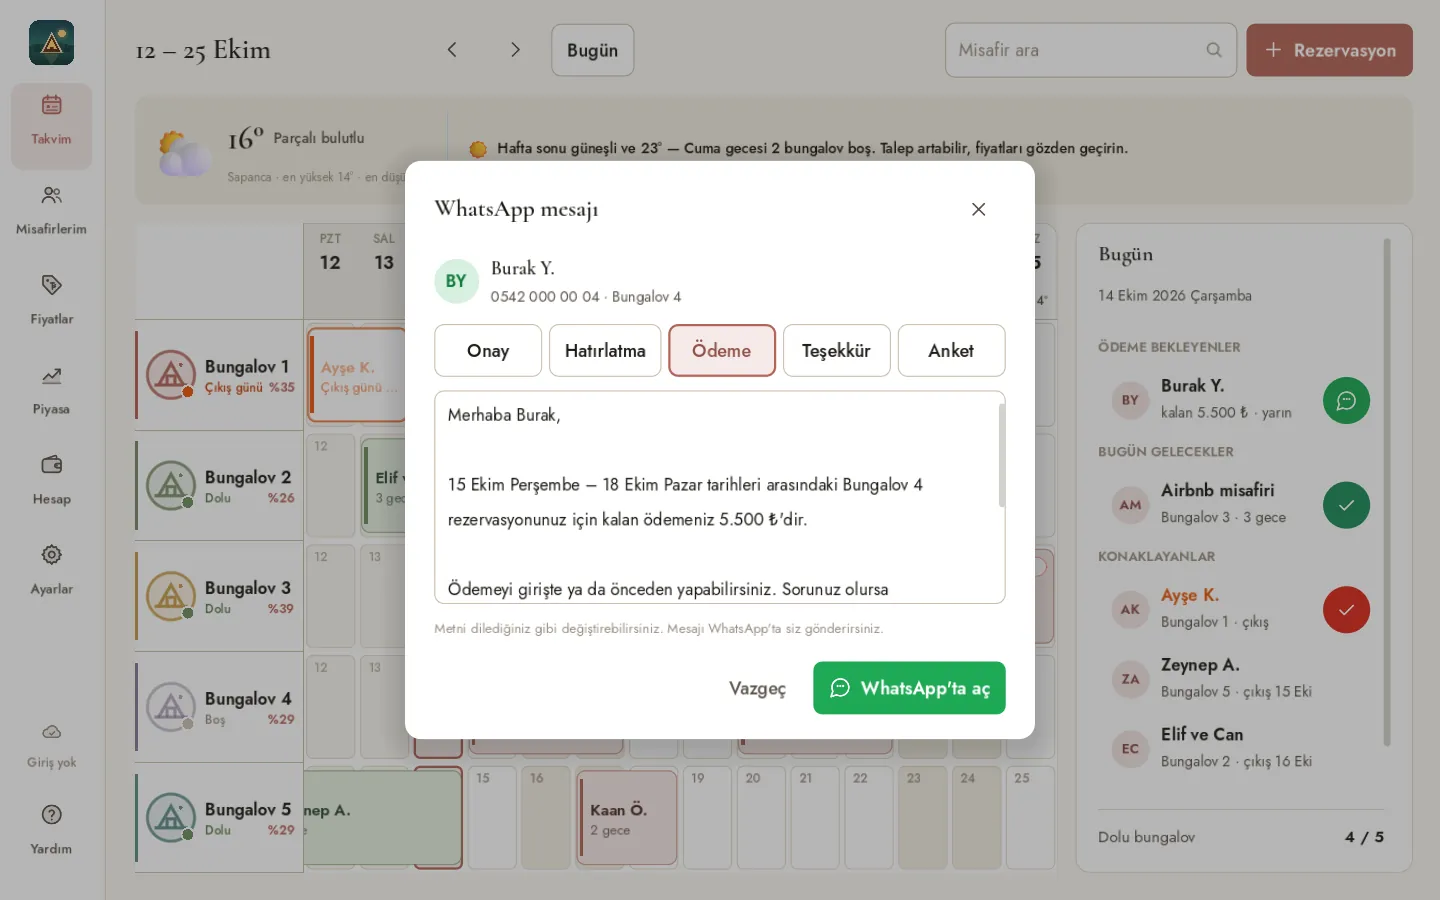Screen dimensions: 1440x900
Task: Click Vazgeç to cancel the message
Action: 757,688
